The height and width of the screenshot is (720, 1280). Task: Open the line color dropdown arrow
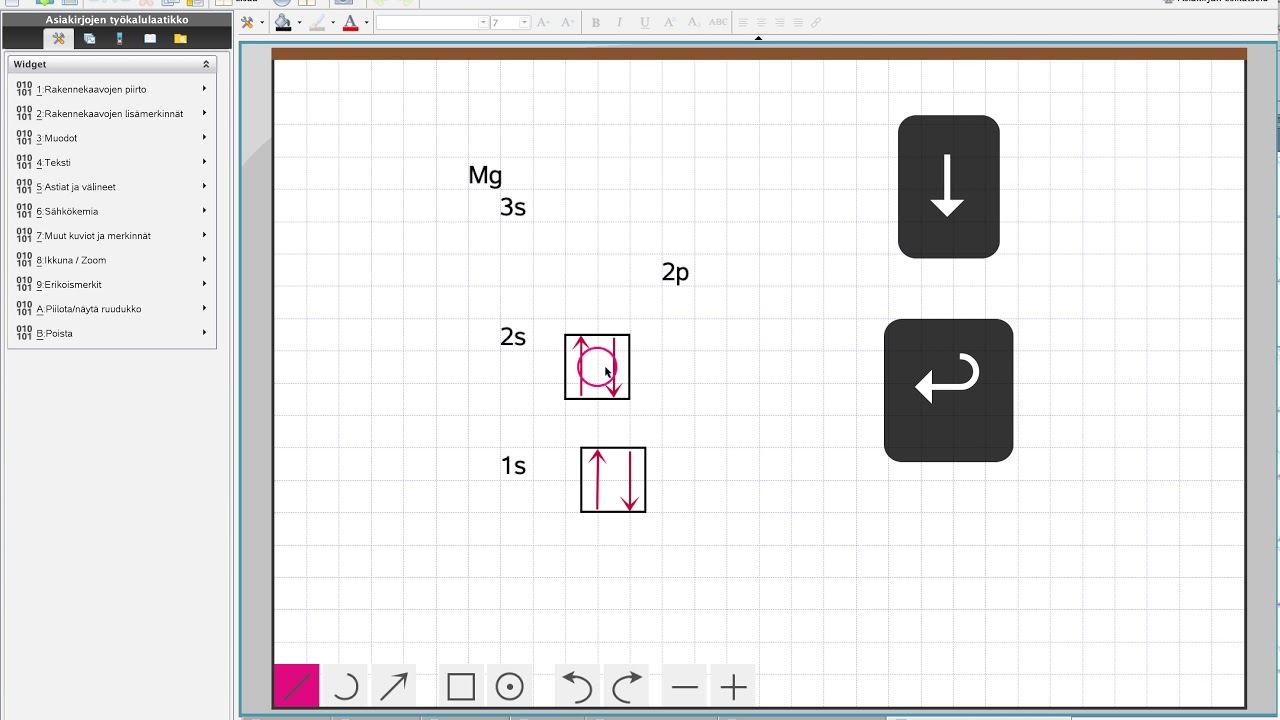pyautogui.click(x=332, y=23)
